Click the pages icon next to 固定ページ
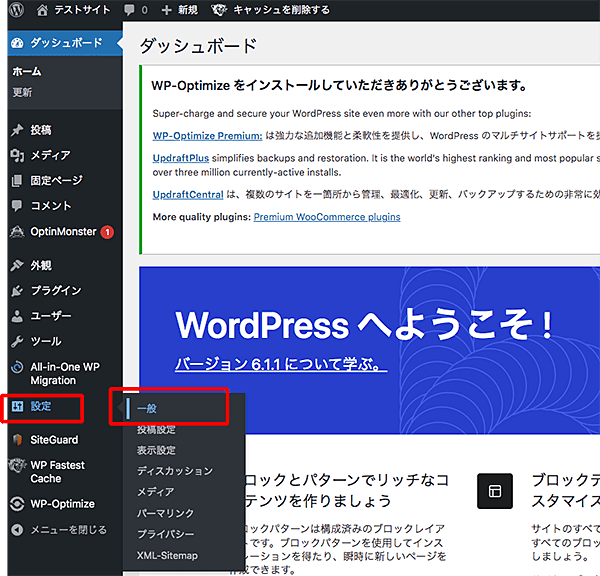The image size is (600, 576). point(17,181)
